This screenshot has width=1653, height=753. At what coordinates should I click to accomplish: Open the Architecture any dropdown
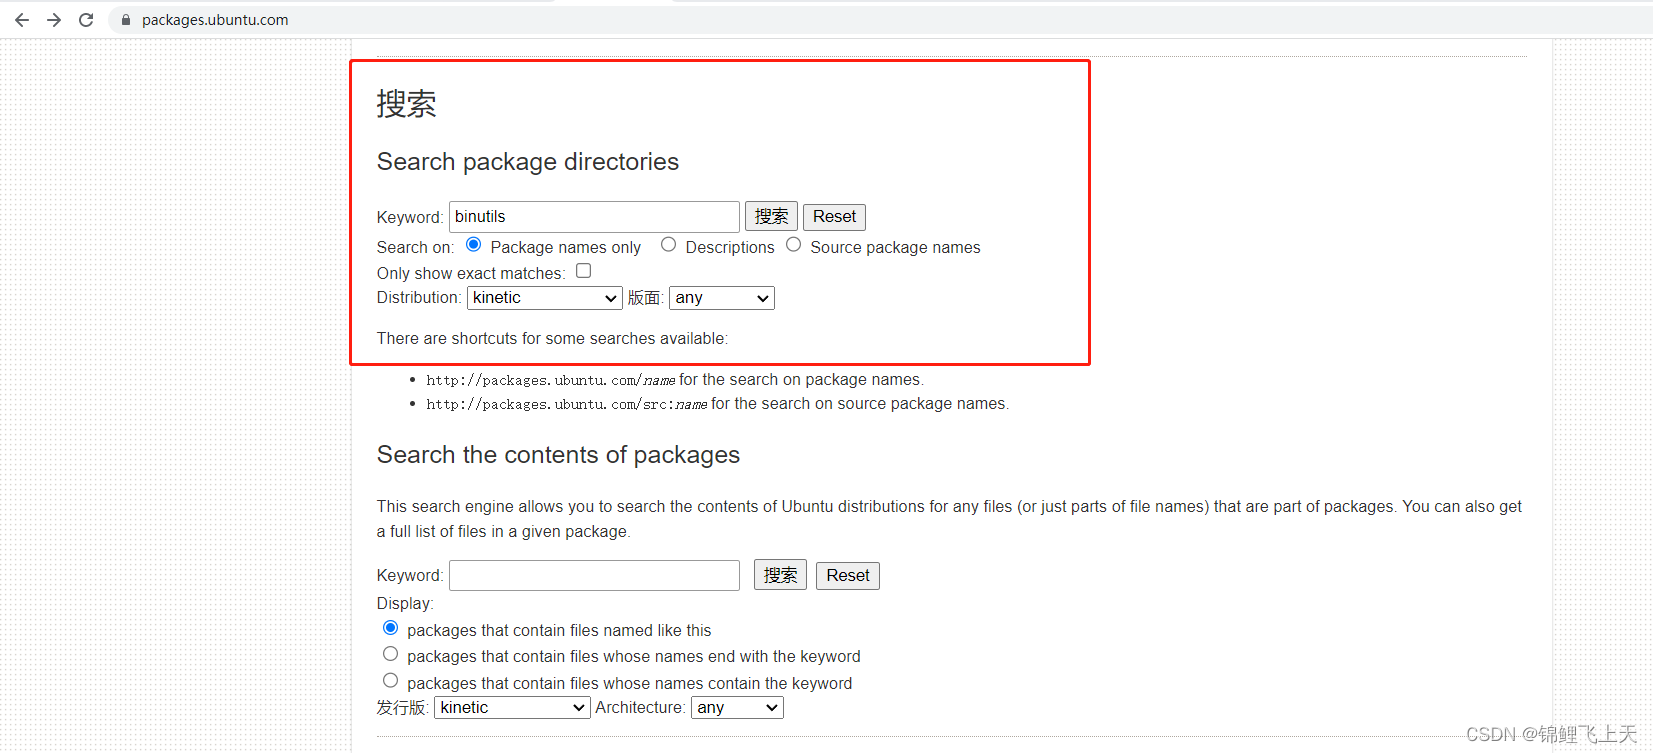737,708
